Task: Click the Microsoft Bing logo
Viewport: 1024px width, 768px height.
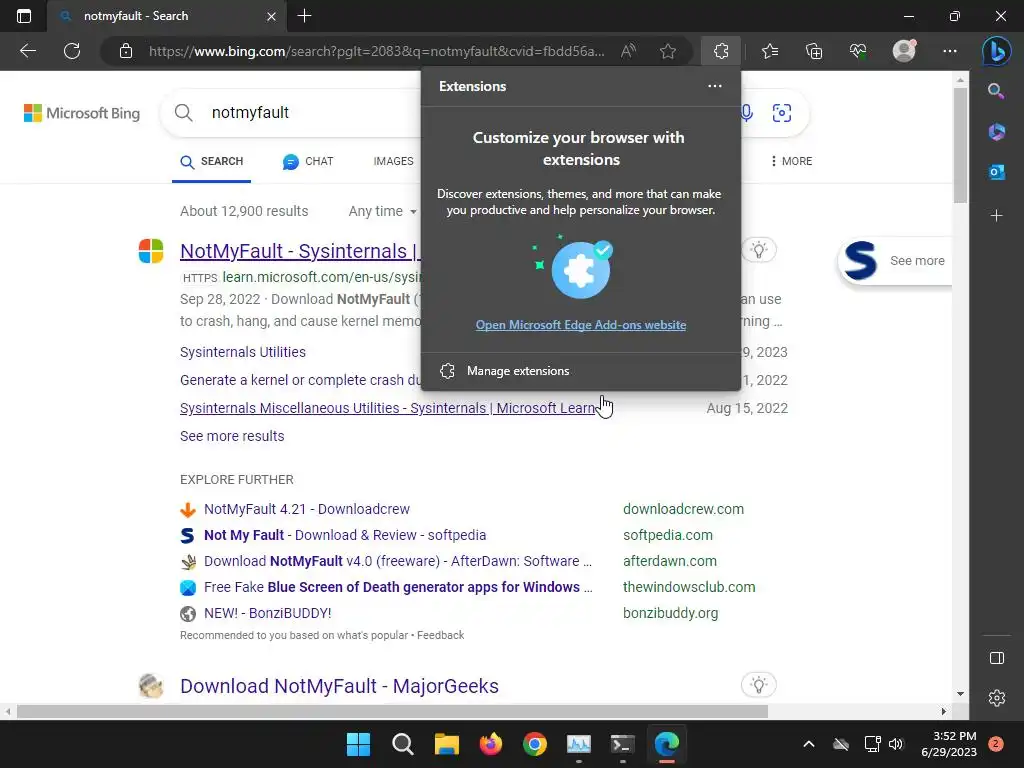Action: (82, 113)
